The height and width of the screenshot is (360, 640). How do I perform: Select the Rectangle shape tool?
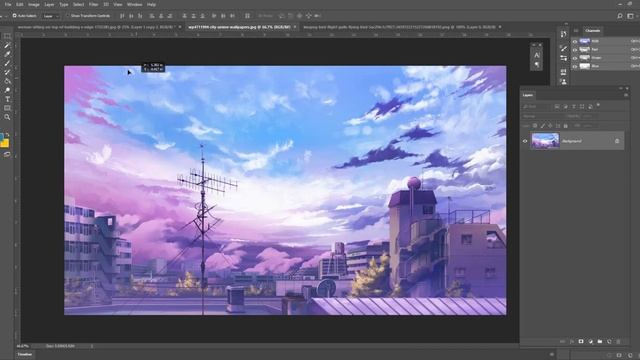pyautogui.click(x=7, y=108)
